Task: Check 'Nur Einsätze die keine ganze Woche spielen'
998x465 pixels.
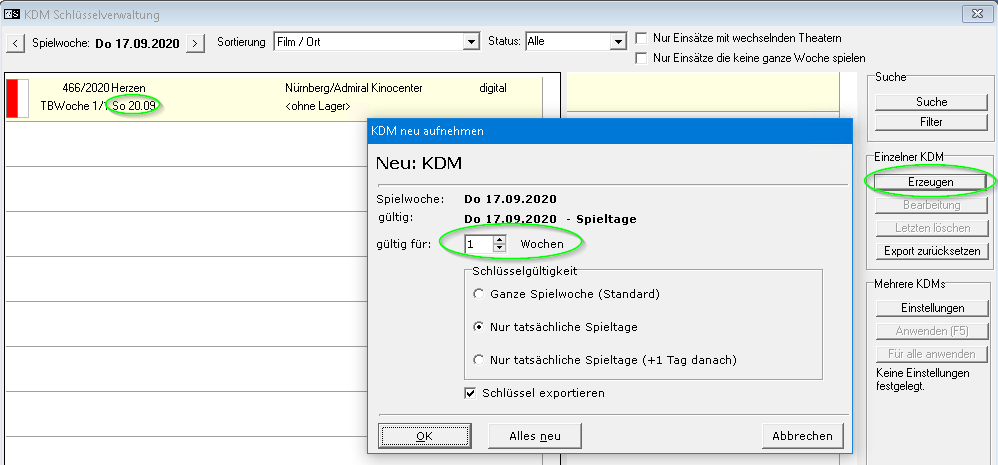Action: click(x=641, y=58)
